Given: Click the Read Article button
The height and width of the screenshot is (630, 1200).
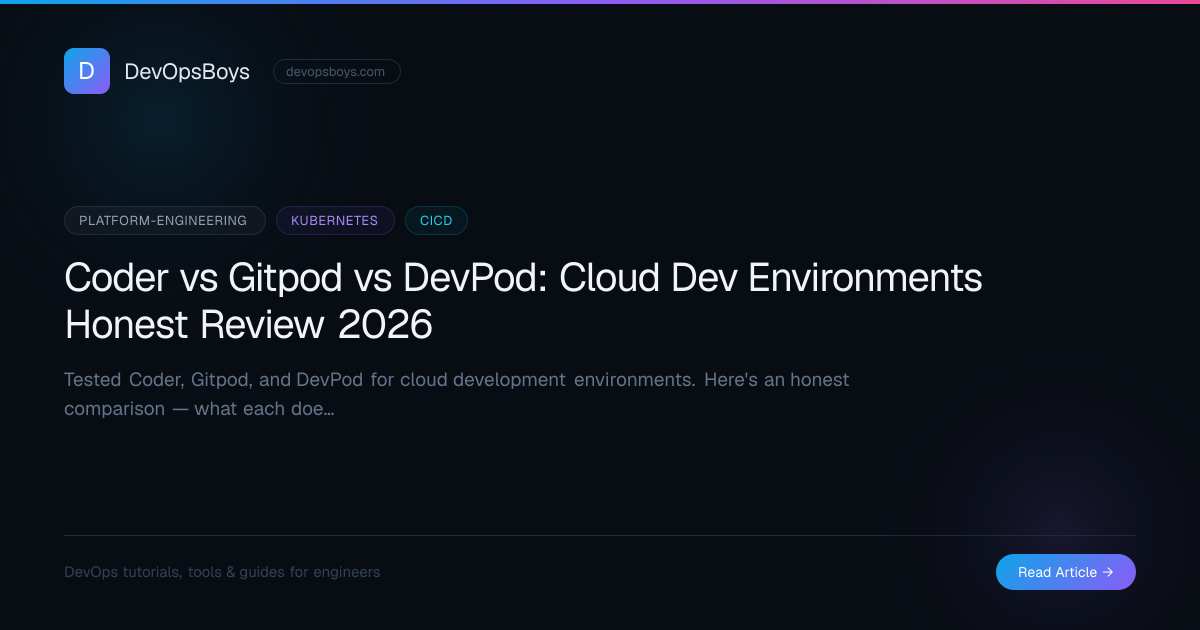Looking at the screenshot, I should [x=1066, y=572].
